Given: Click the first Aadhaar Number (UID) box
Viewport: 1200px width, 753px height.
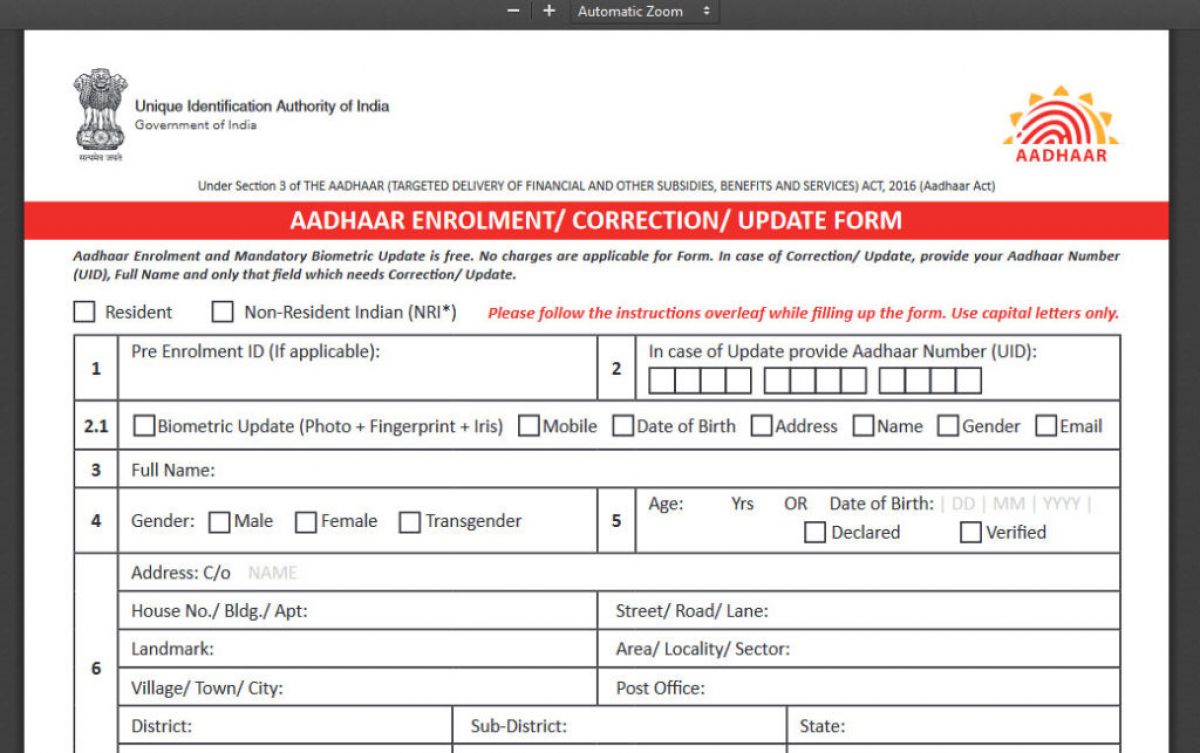Looking at the screenshot, I should [663, 381].
